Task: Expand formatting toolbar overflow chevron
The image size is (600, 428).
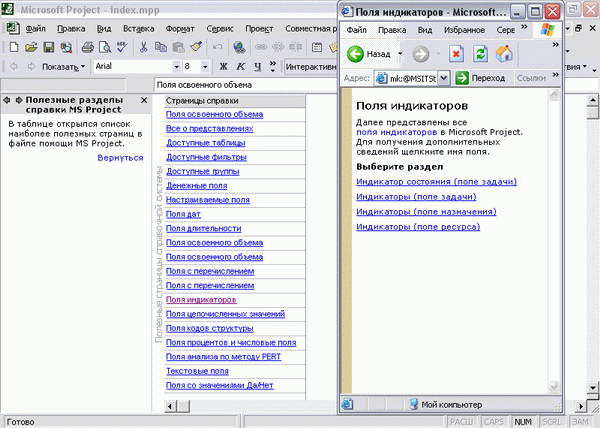Action: (x=273, y=67)
